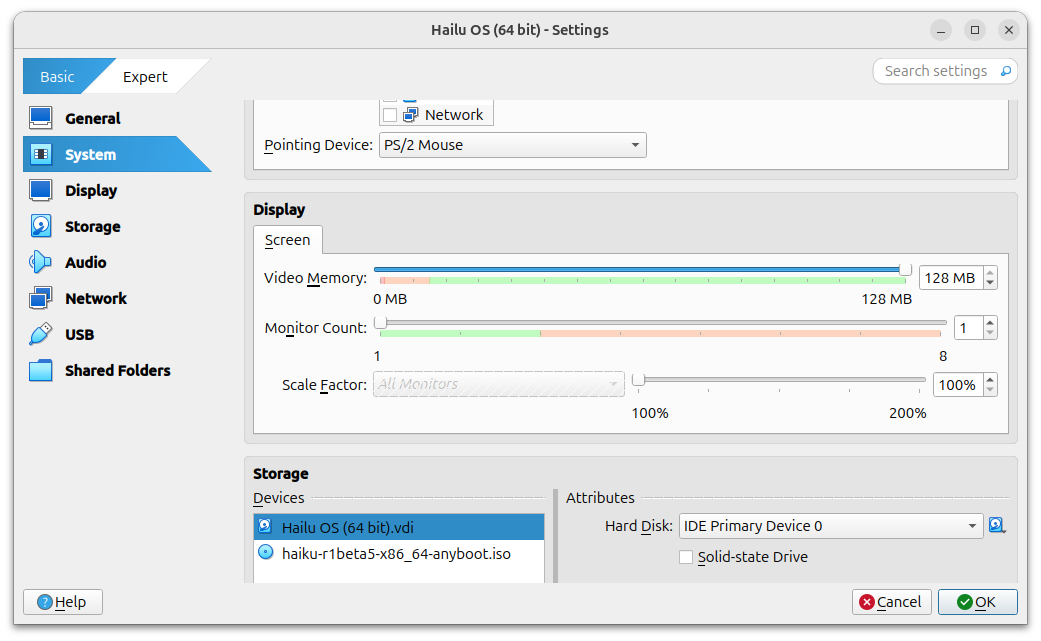Click the search magnifier icon

click(1006, 71)
